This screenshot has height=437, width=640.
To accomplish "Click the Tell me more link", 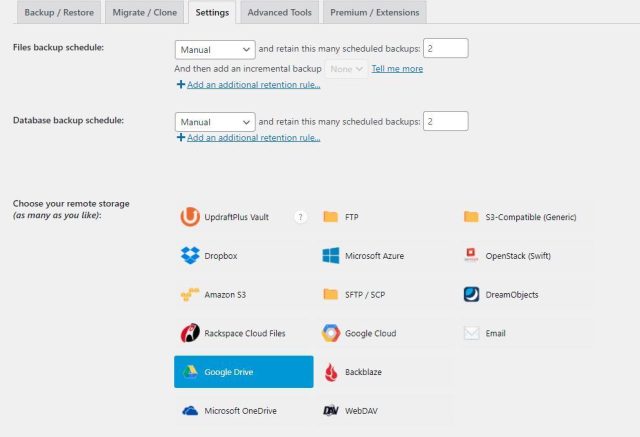I will pyautogui.click(x=397, y=69).
